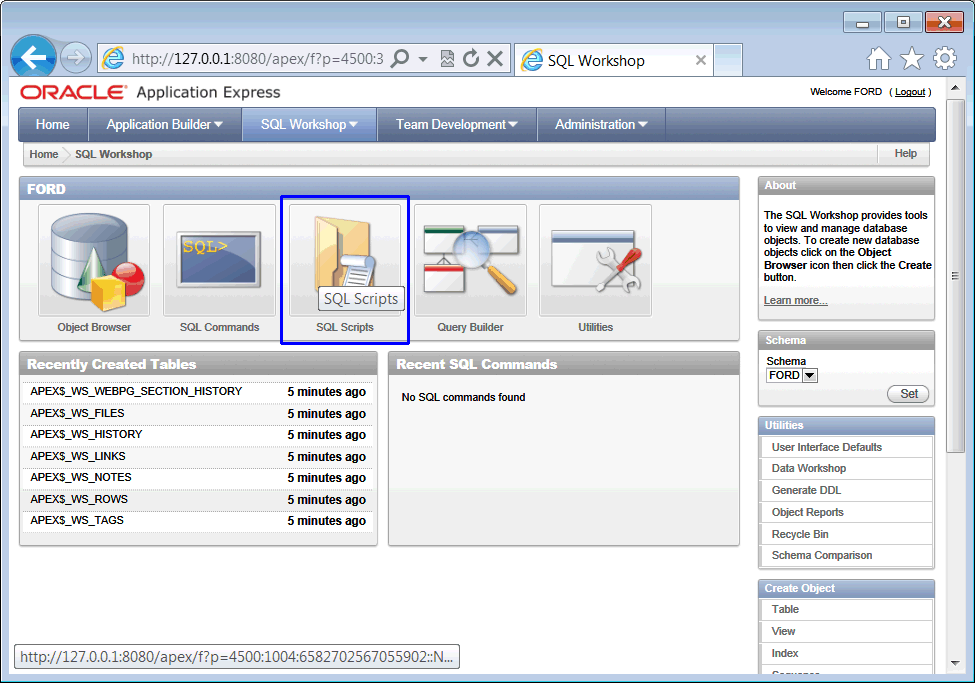Open Favorites star icon
975x683 pixels.
click(x=912, y=58)
